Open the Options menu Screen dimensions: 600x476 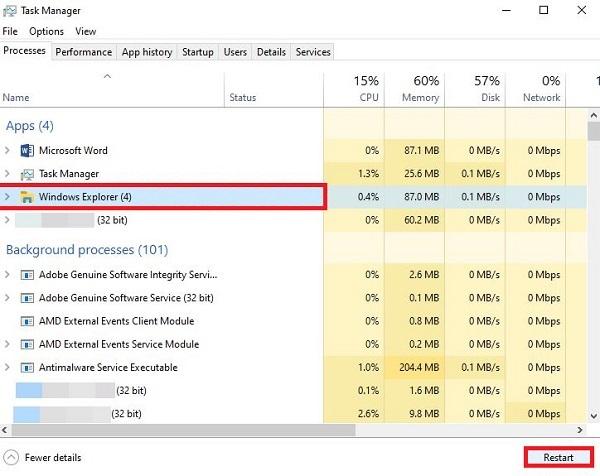tap(46, 31)
